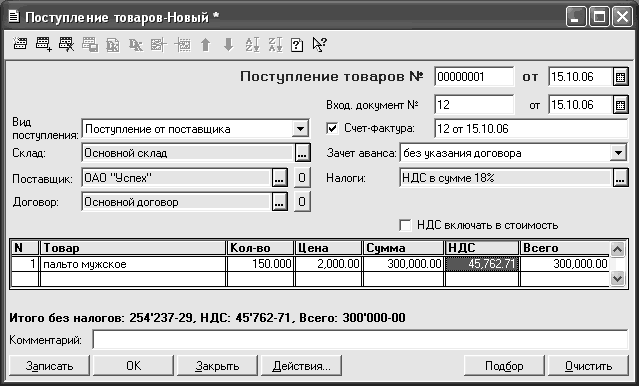Click the table scrollbar down arrow
The height and width of the screenshot is (386, 639).
(x=617, y=278)
